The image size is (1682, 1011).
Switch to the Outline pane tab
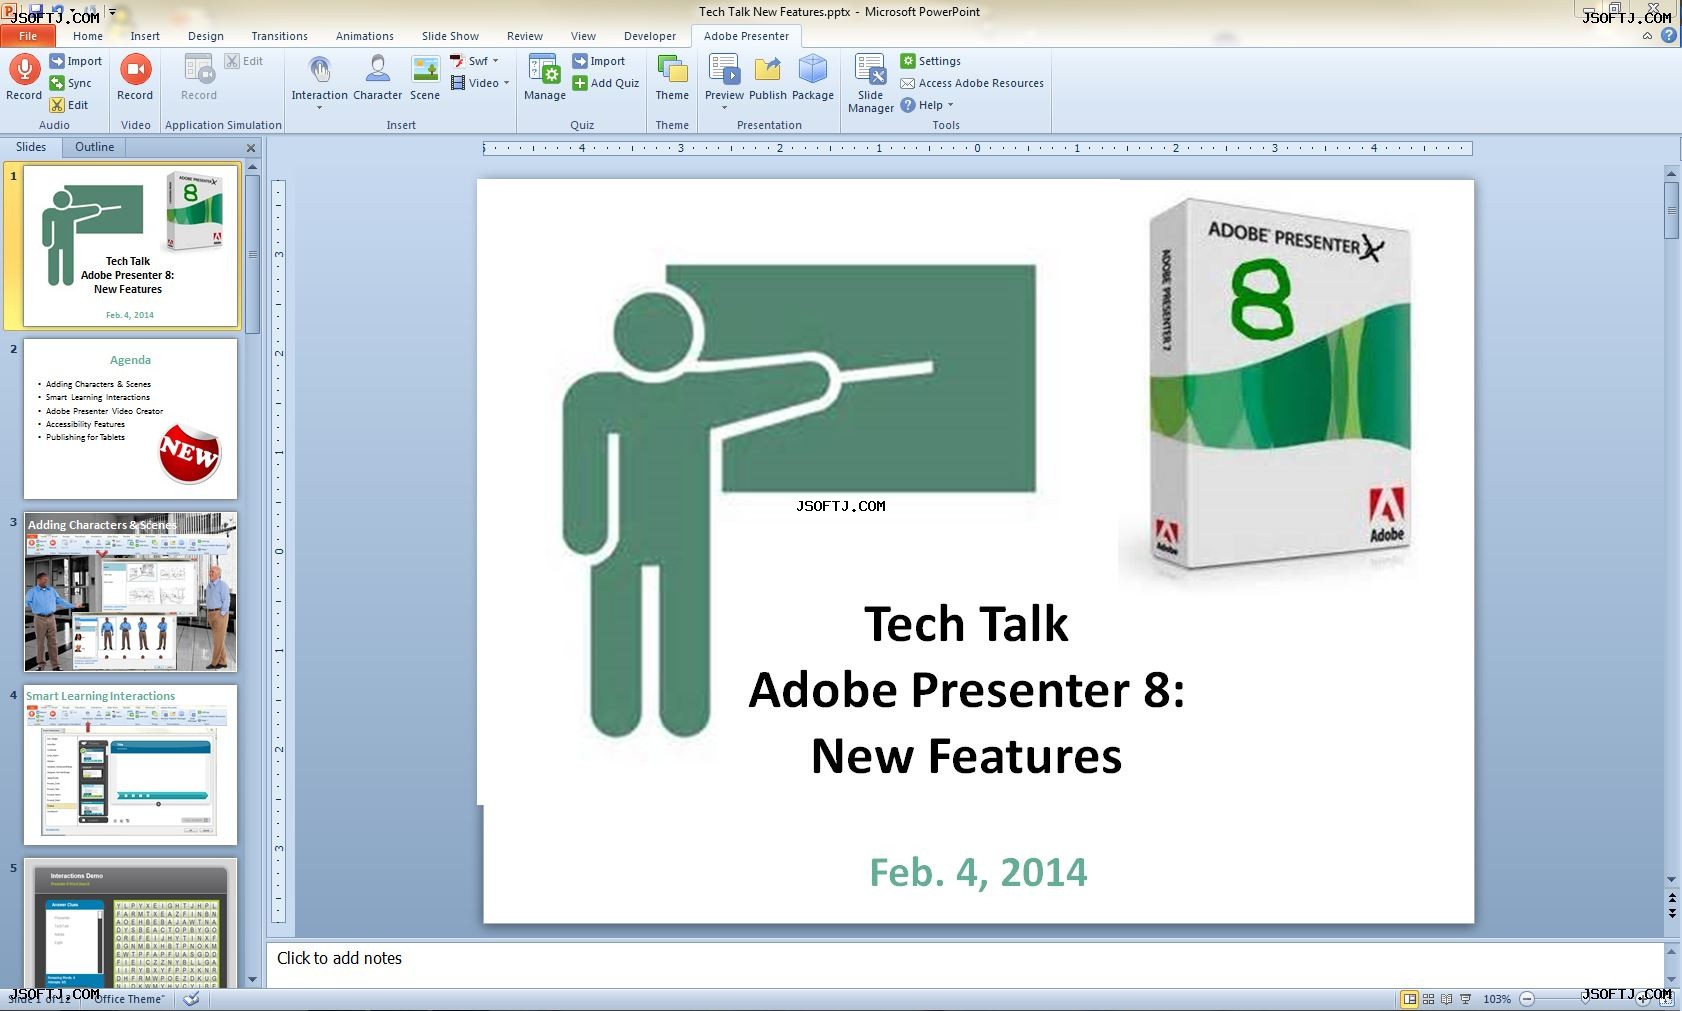(x=95, y=147)
